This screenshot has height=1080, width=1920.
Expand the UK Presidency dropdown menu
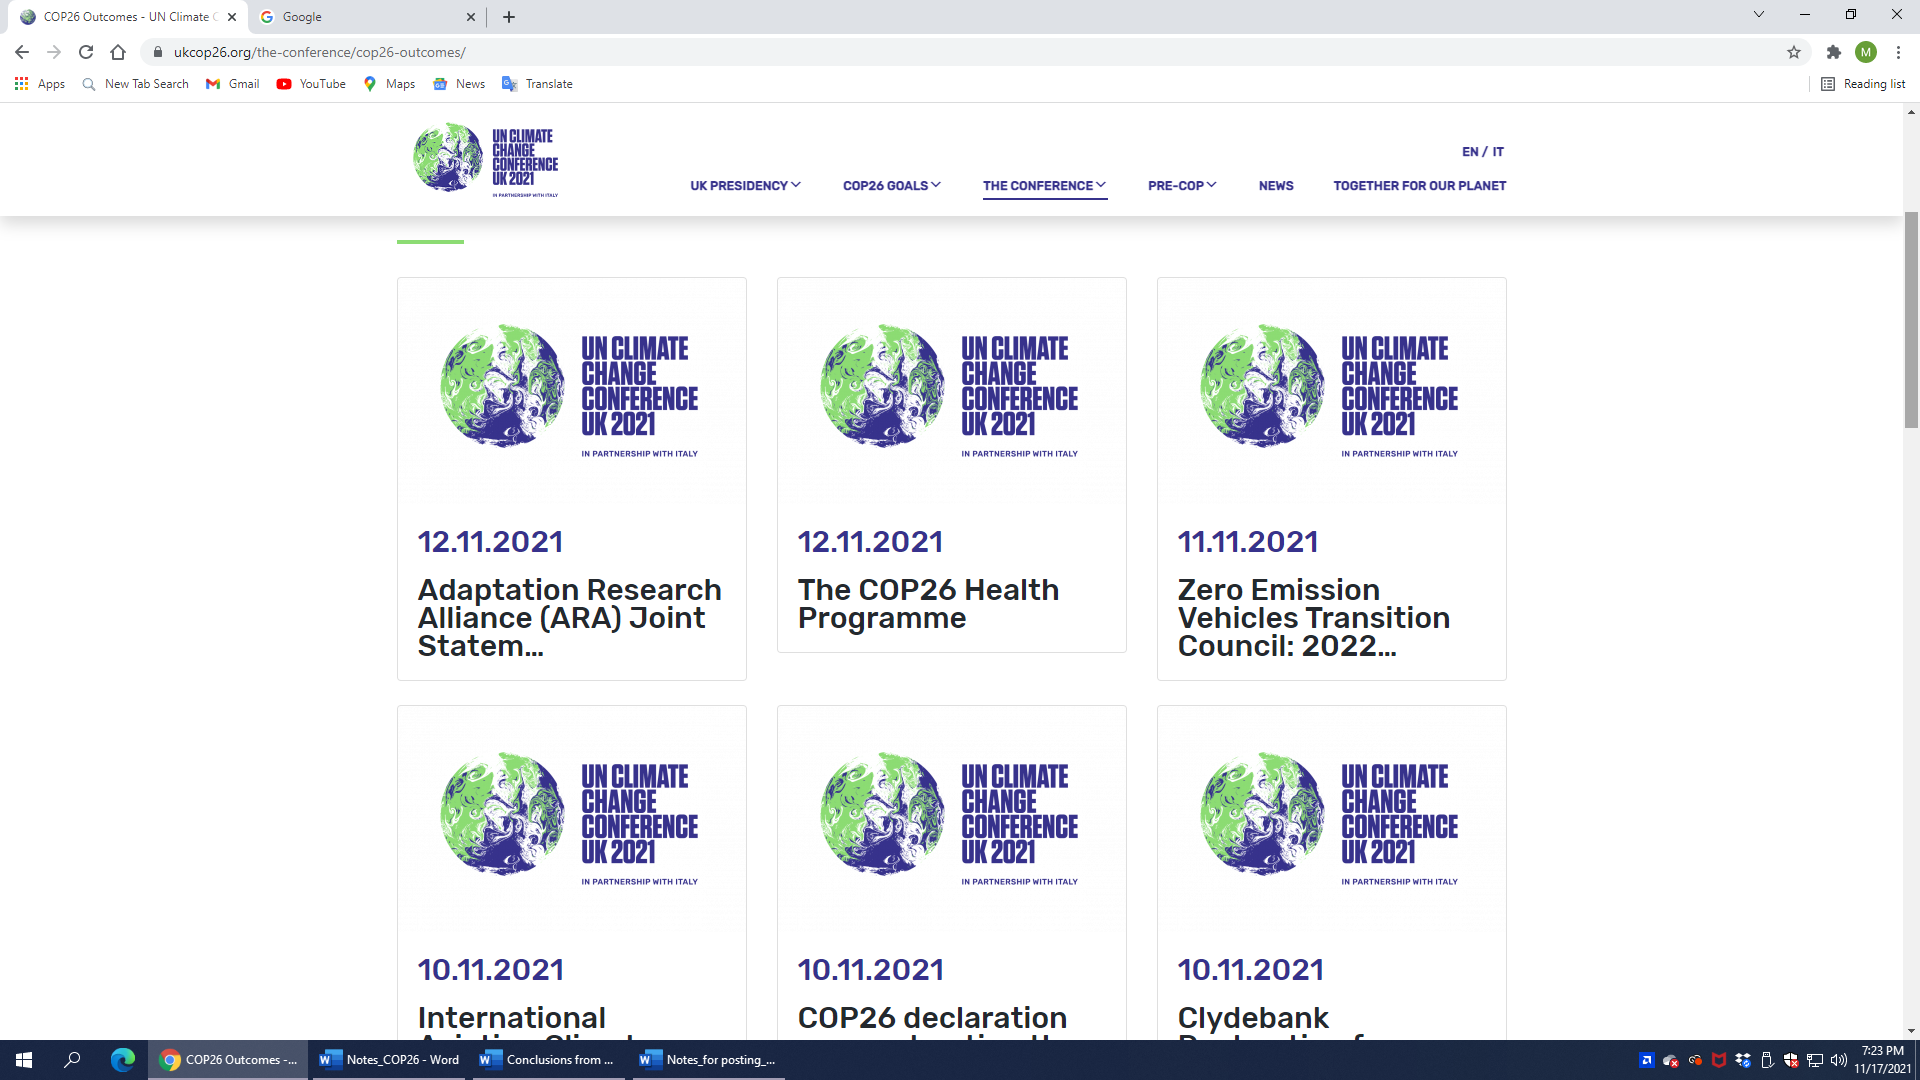coord(745,186)
